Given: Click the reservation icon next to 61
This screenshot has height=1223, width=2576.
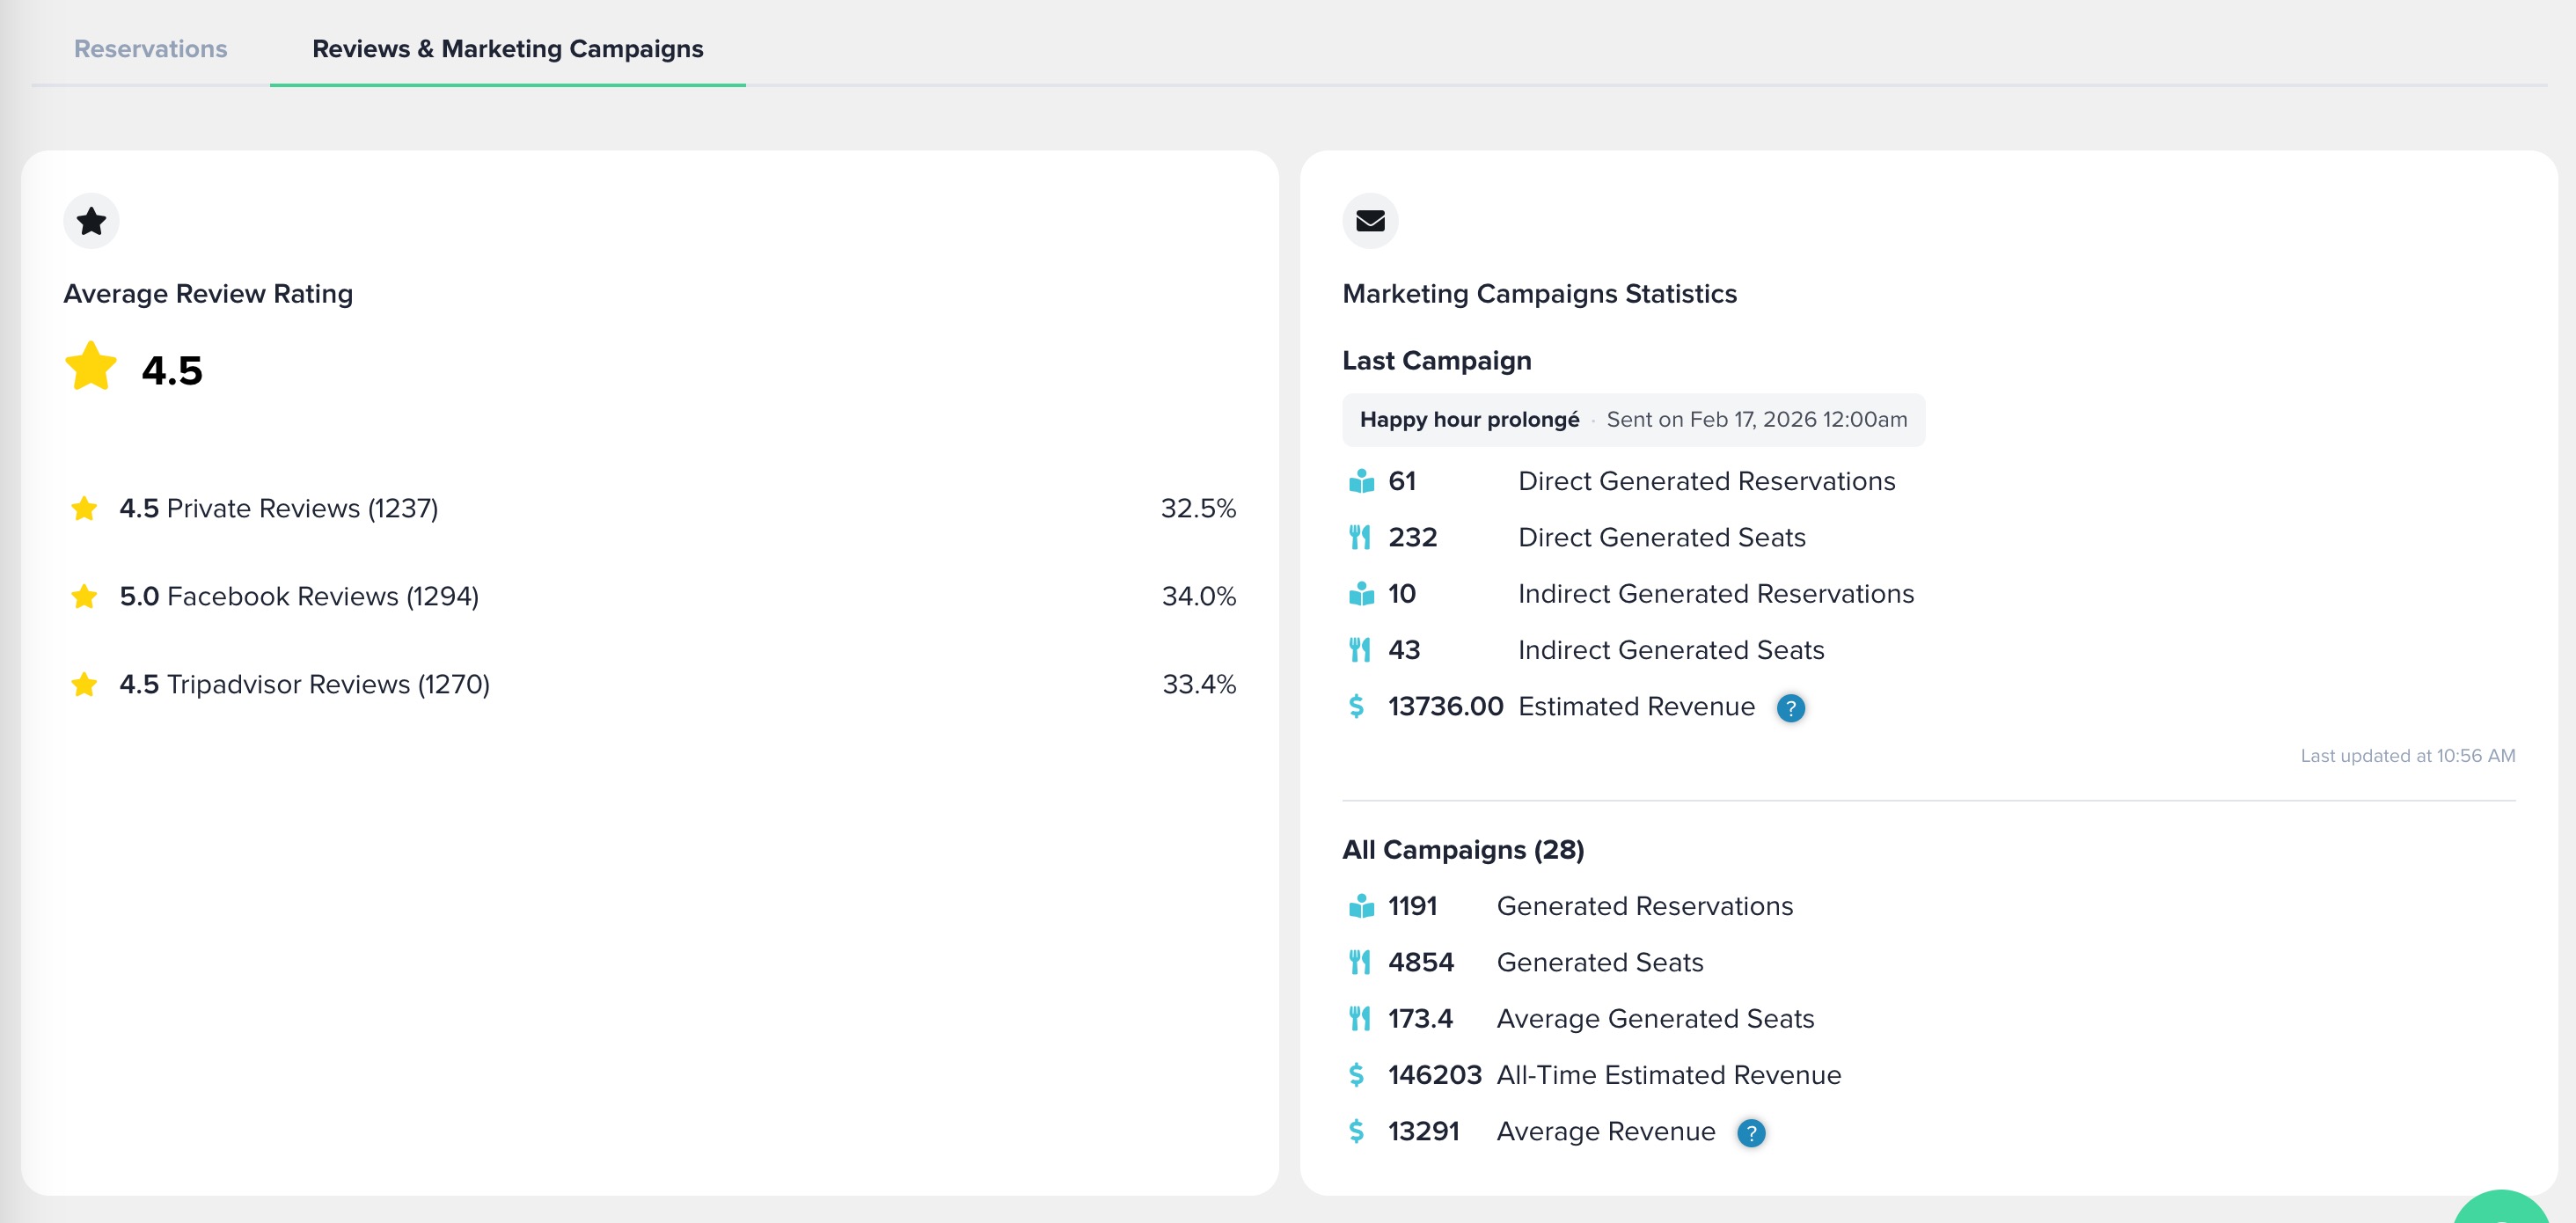Looking at the screenshot, I should coord(1361,482).
